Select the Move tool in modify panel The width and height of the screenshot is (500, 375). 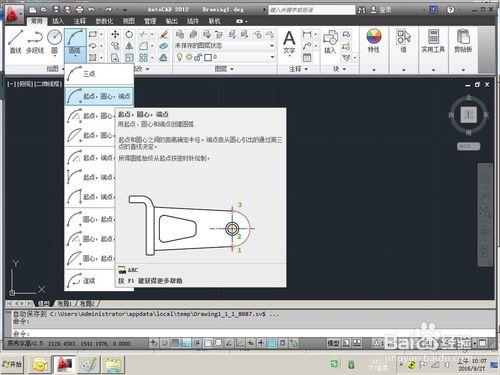(115, 34)
